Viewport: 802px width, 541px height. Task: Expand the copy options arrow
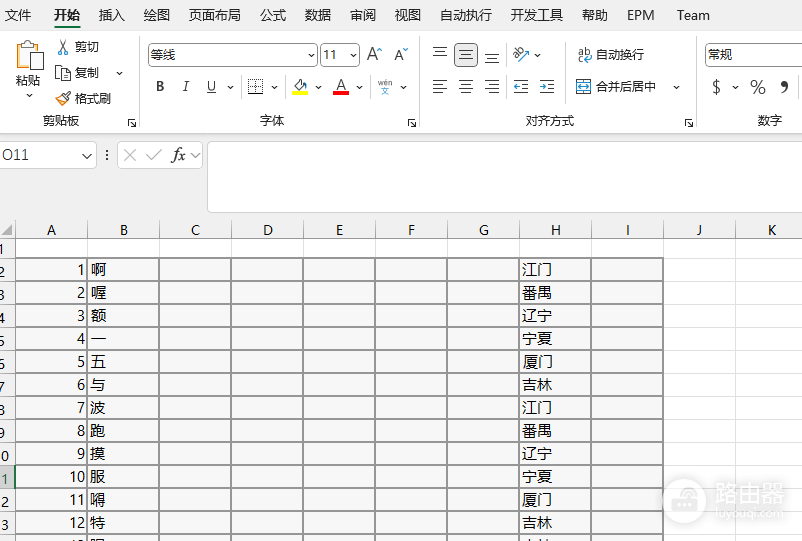pyautogui.click(x=119, y=73)
